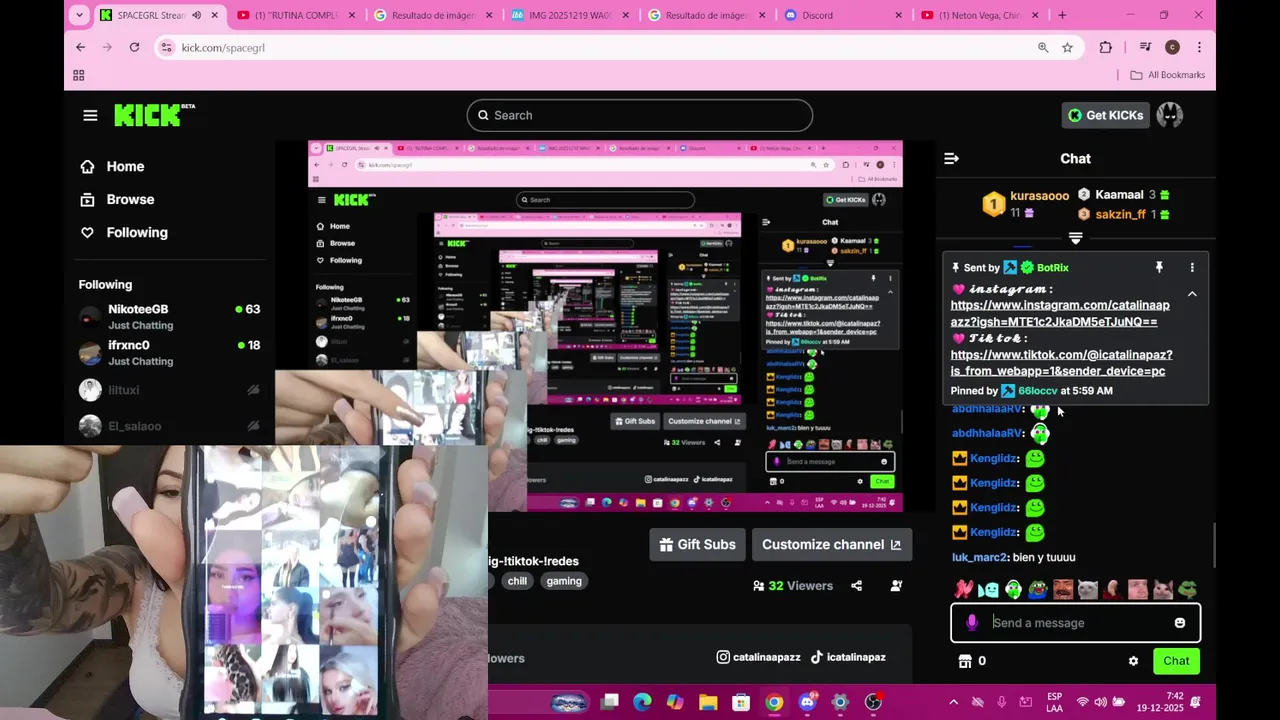Switch to the Neton Vega YouTube tab
This screenshot has height=720, width=1280.
tap(978, 15)
